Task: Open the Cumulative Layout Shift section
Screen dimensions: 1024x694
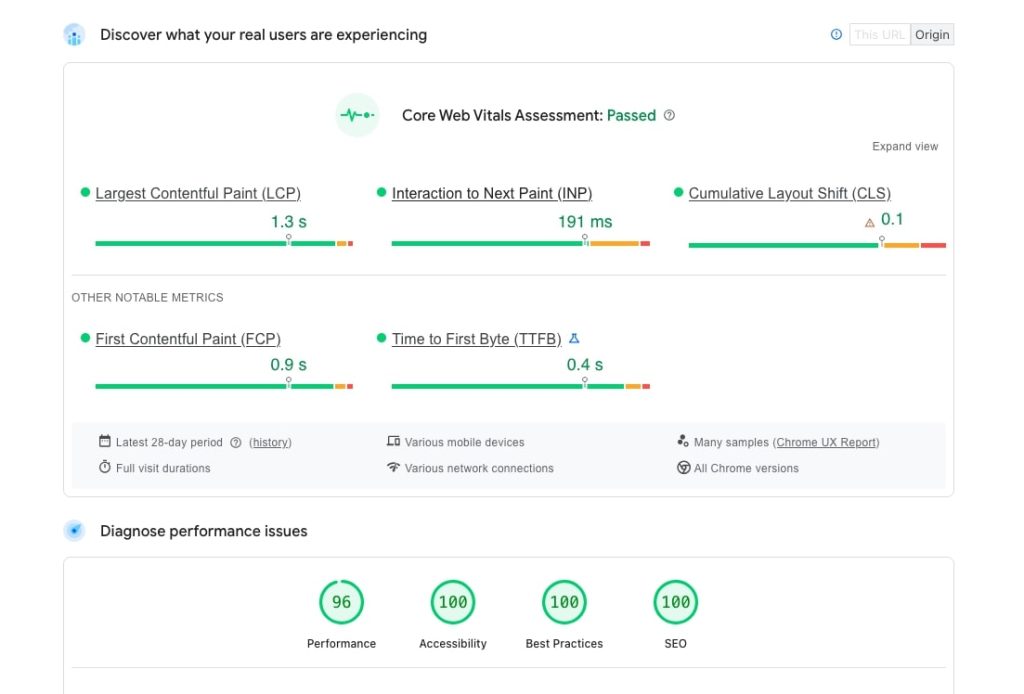Action: click(790, 193)
